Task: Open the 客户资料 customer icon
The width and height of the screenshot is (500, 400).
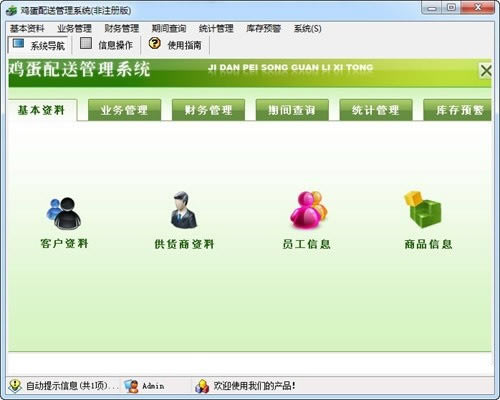Action: pos(64,213)
